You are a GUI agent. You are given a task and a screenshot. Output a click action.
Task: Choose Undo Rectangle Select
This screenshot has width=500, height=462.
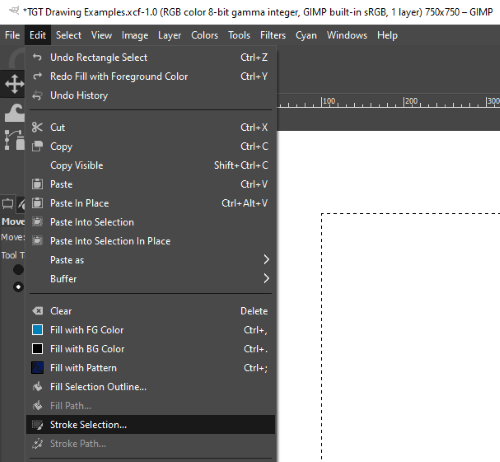click(151, 57)
